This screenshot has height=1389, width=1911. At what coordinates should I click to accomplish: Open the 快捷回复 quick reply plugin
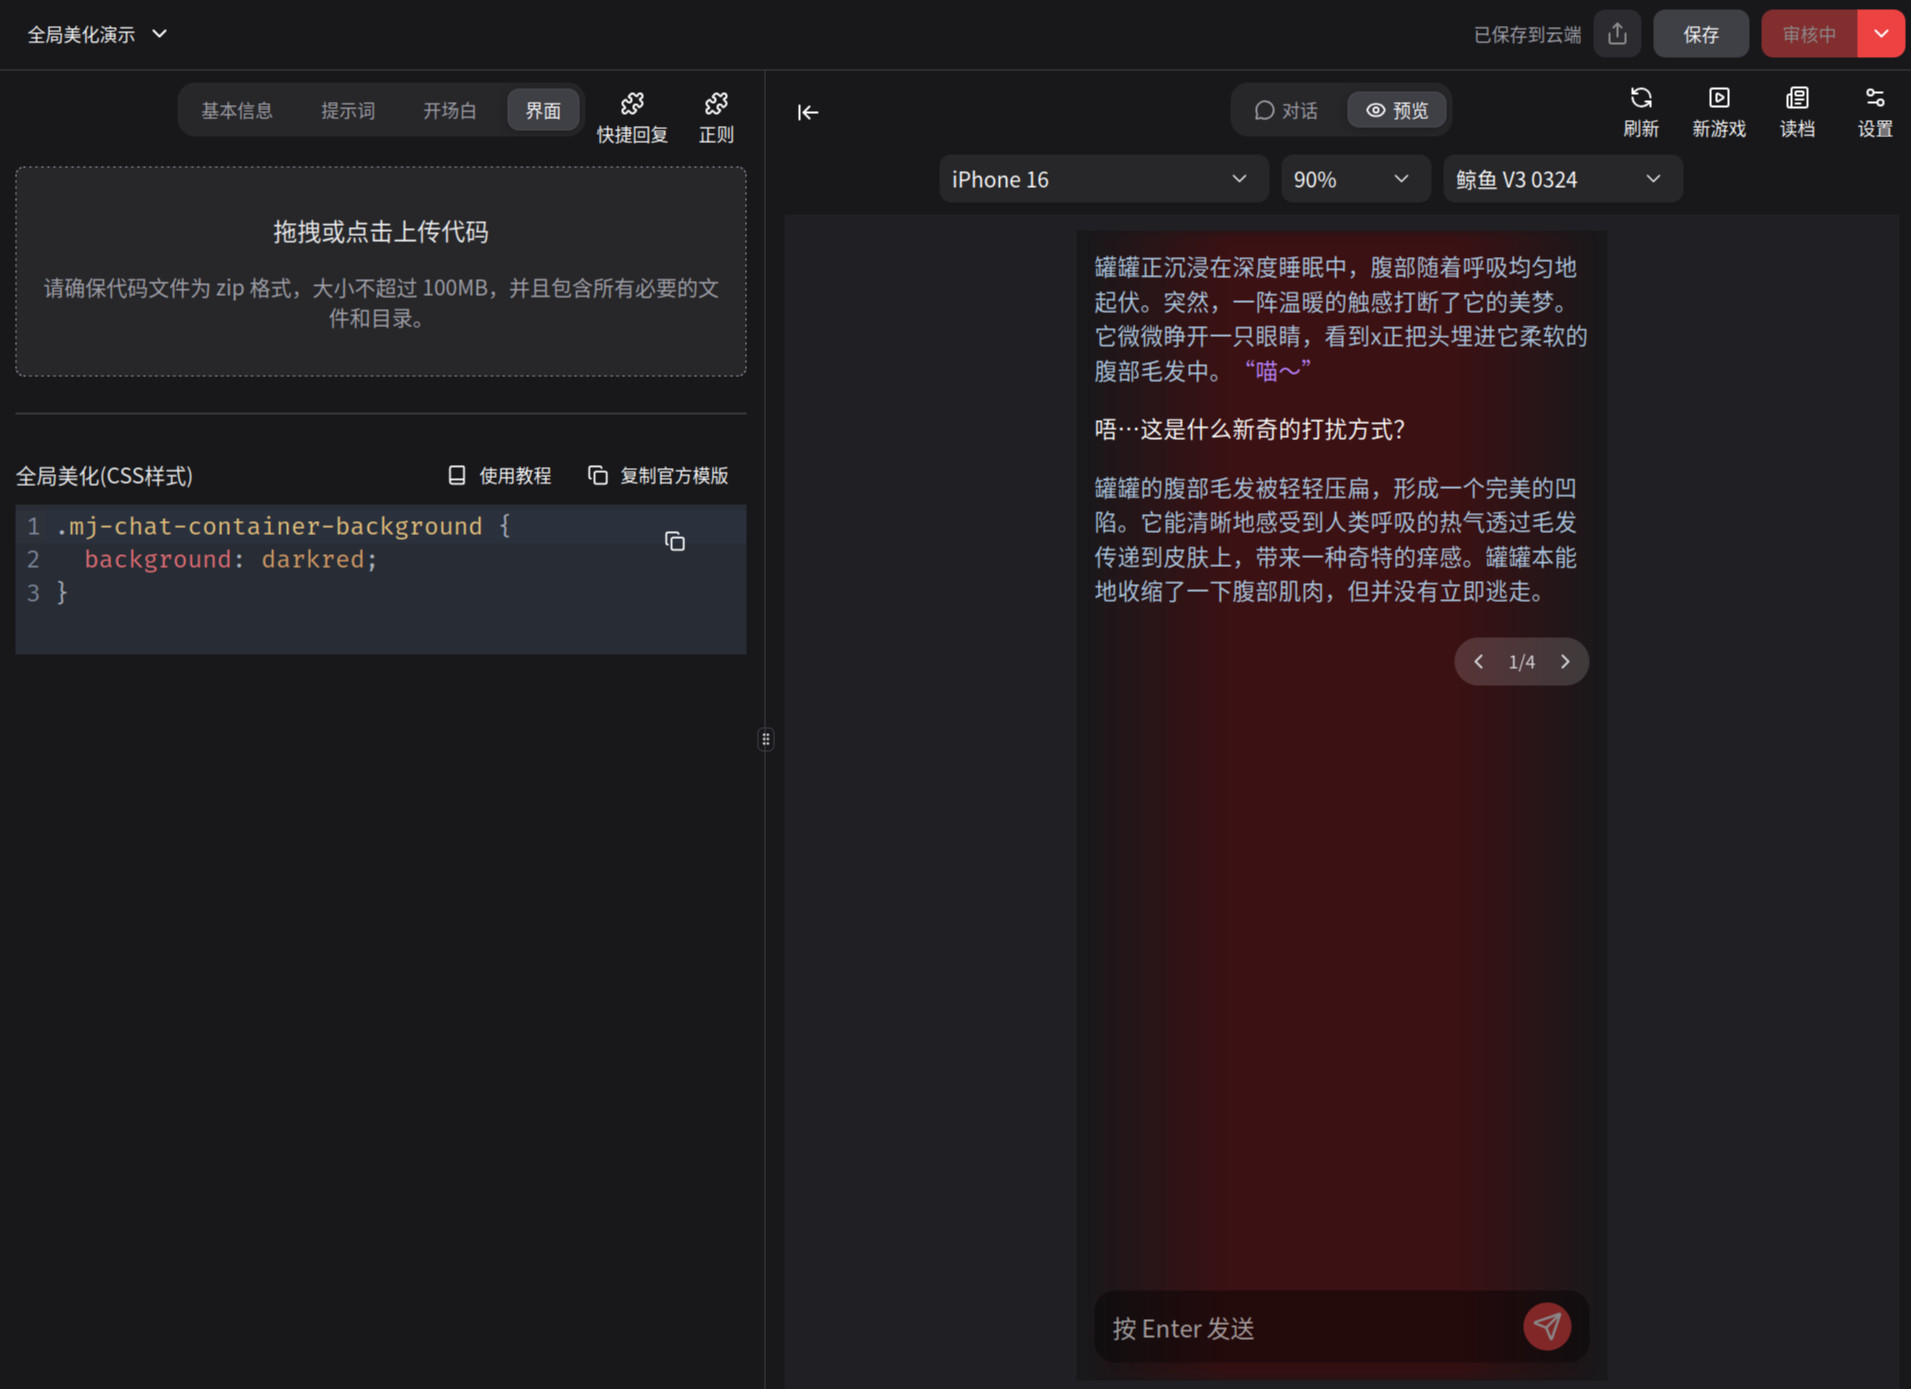[x=631, y=116]
